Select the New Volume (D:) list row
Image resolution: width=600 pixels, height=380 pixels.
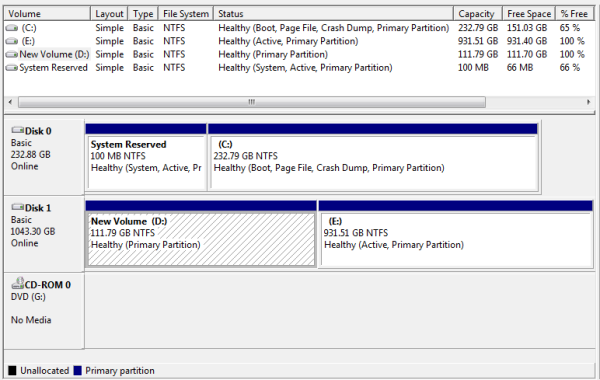click(x=298, y=54)
